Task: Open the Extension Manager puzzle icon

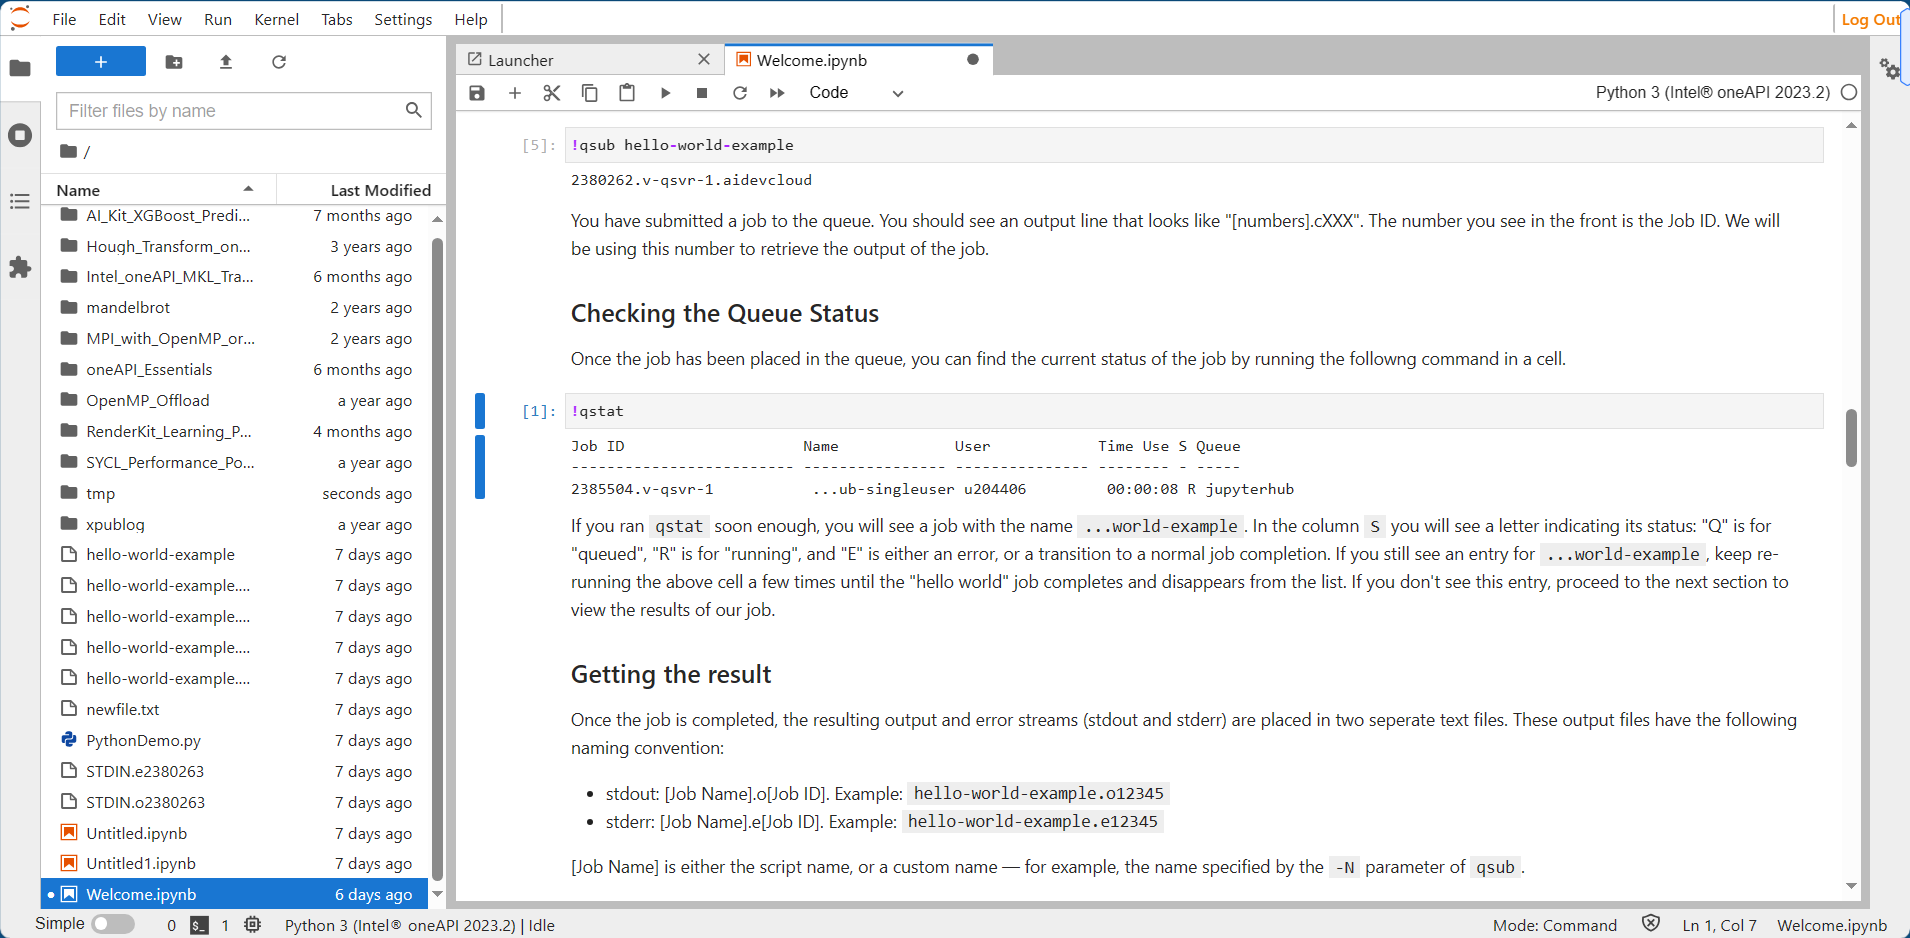Action: (x=20, y=268)
